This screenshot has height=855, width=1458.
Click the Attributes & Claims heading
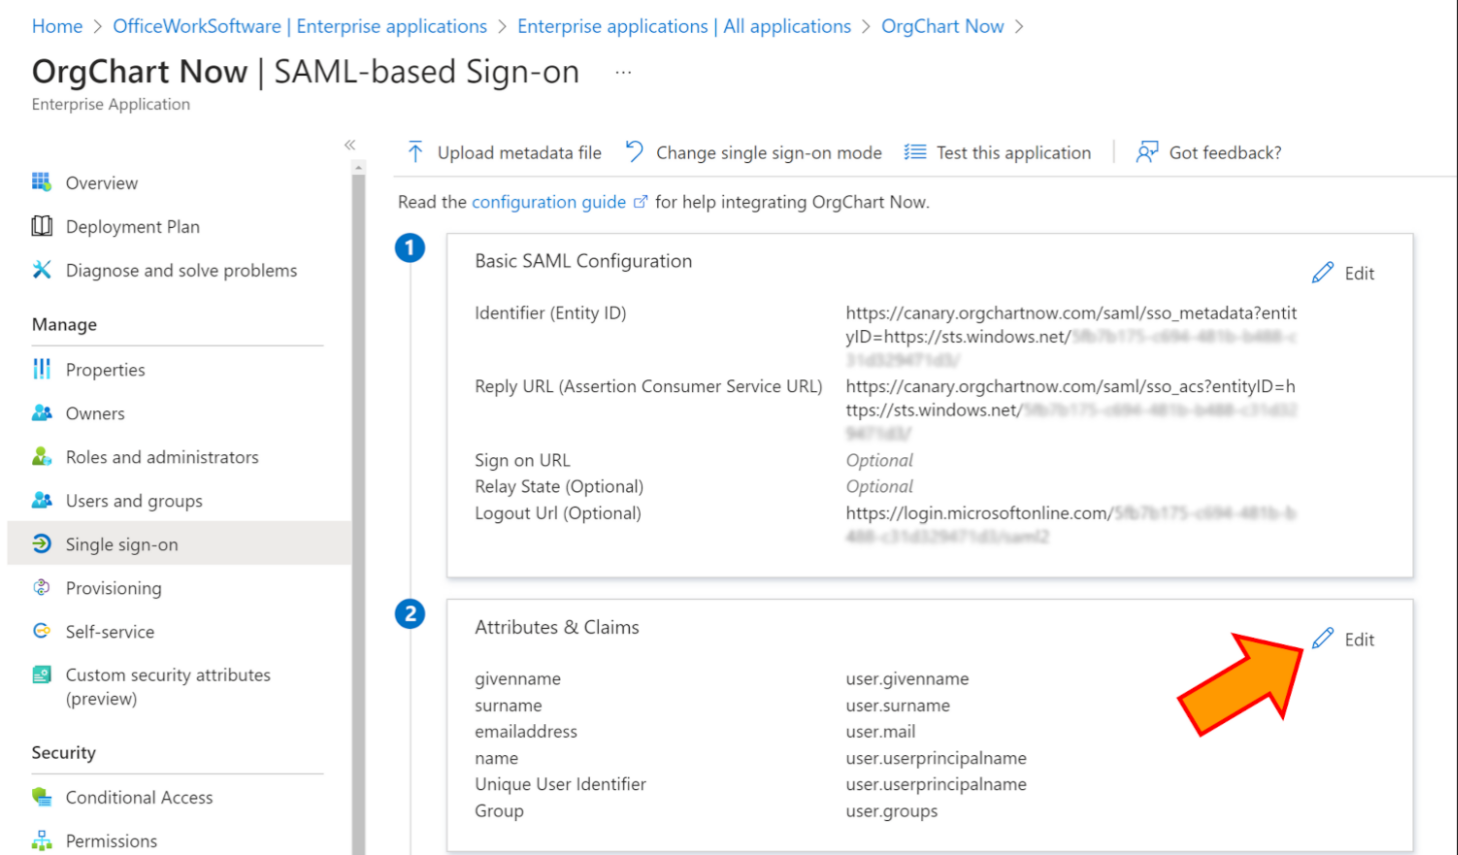pyautogui.click(x=557, y=627)
